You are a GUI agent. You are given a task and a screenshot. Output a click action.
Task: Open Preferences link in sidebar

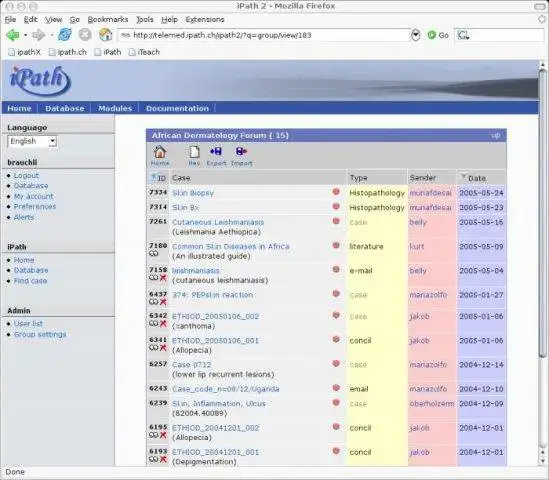35,207
